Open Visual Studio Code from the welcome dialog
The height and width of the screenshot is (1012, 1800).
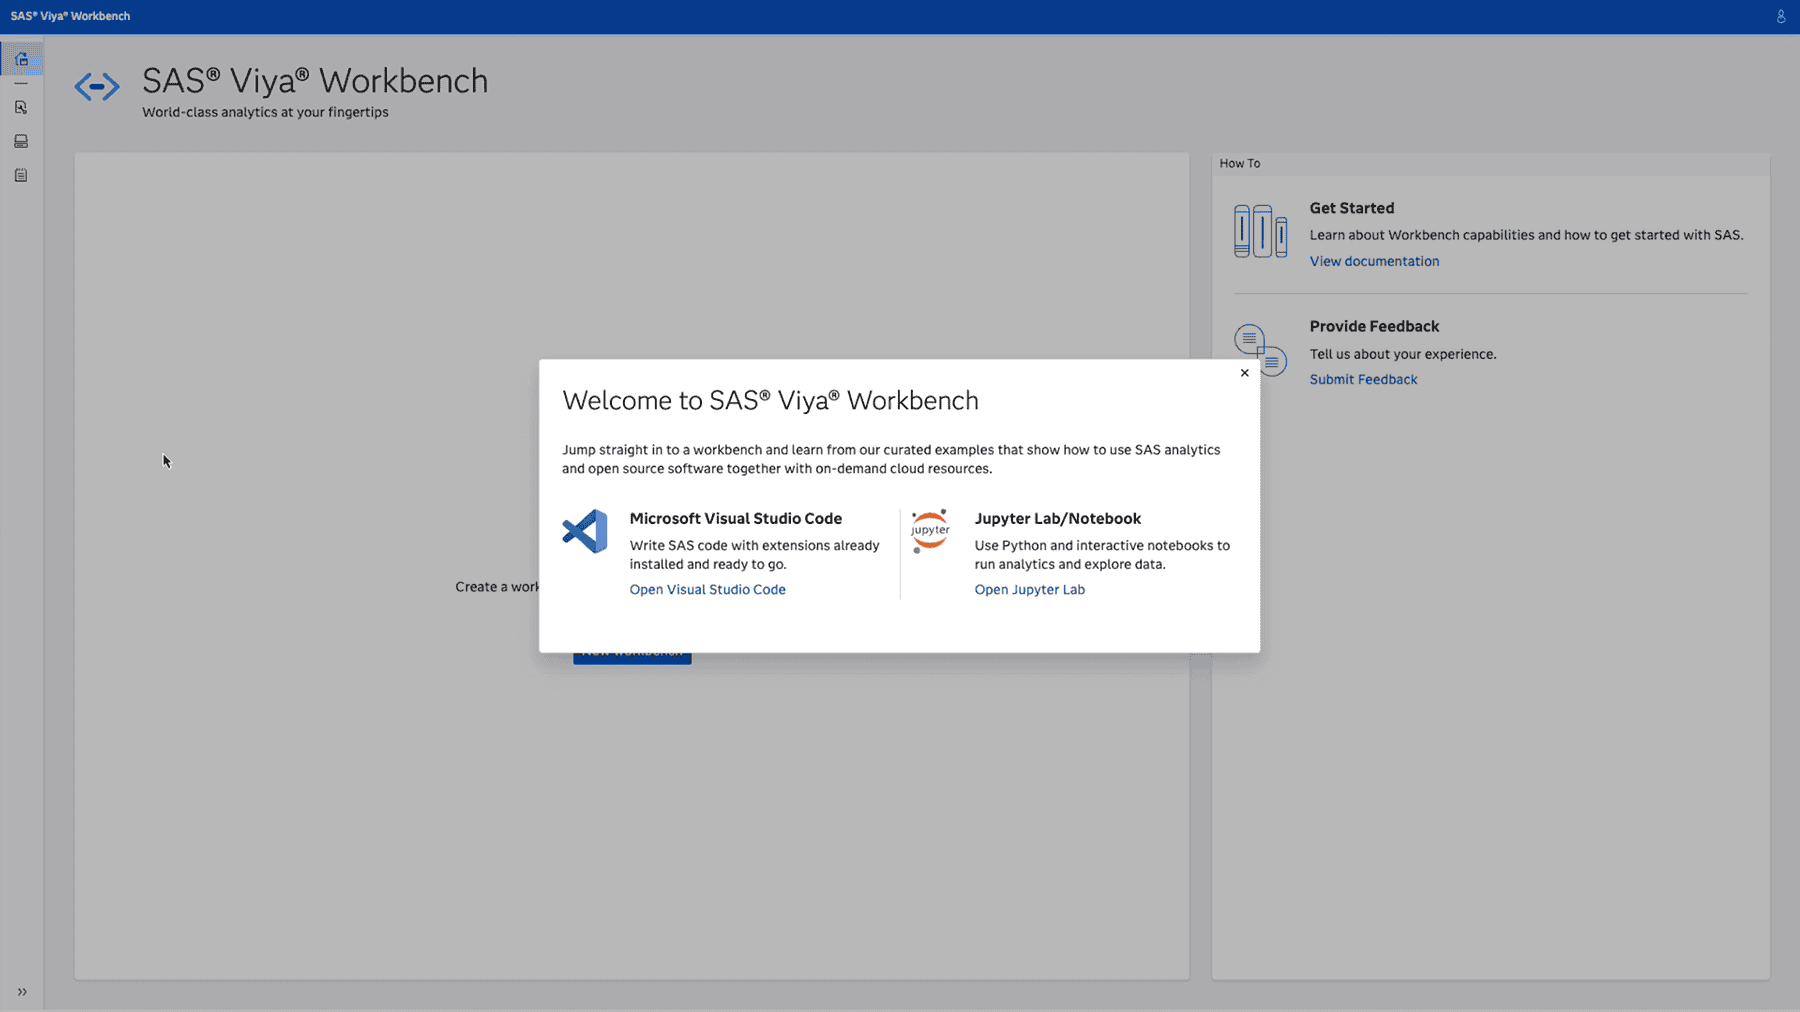(707, 589)
